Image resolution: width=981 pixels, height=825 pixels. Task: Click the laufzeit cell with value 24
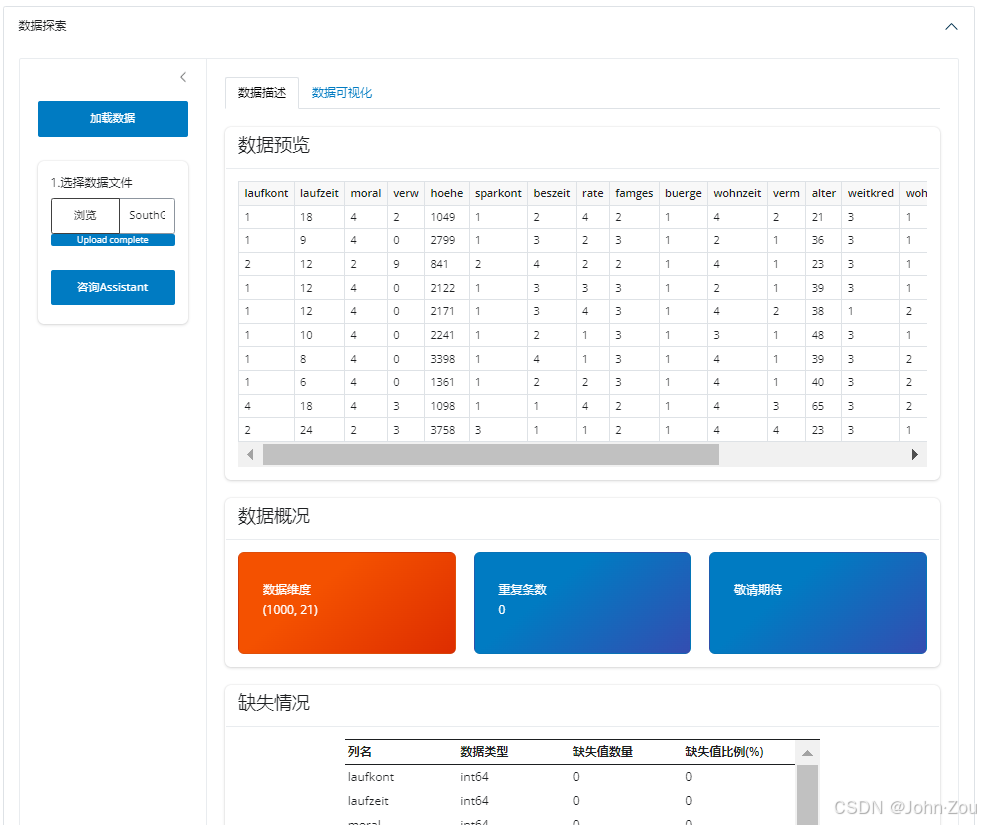(319, 430)
